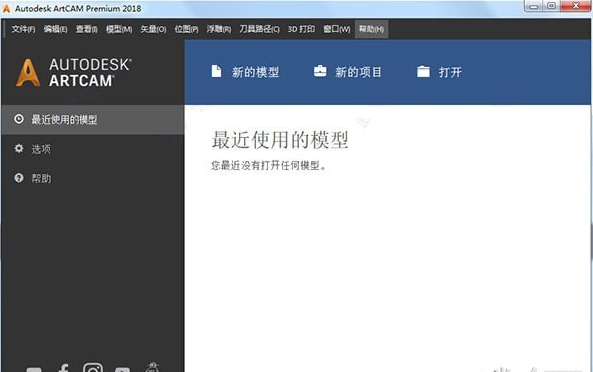Open the 帮助(H) menu in menu bar
This screenshot has height=372, width=593.
pos(371,29)
